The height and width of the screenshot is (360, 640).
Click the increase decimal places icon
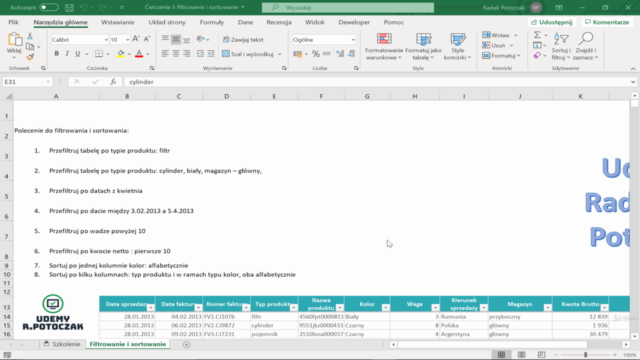tap(340, 53)
